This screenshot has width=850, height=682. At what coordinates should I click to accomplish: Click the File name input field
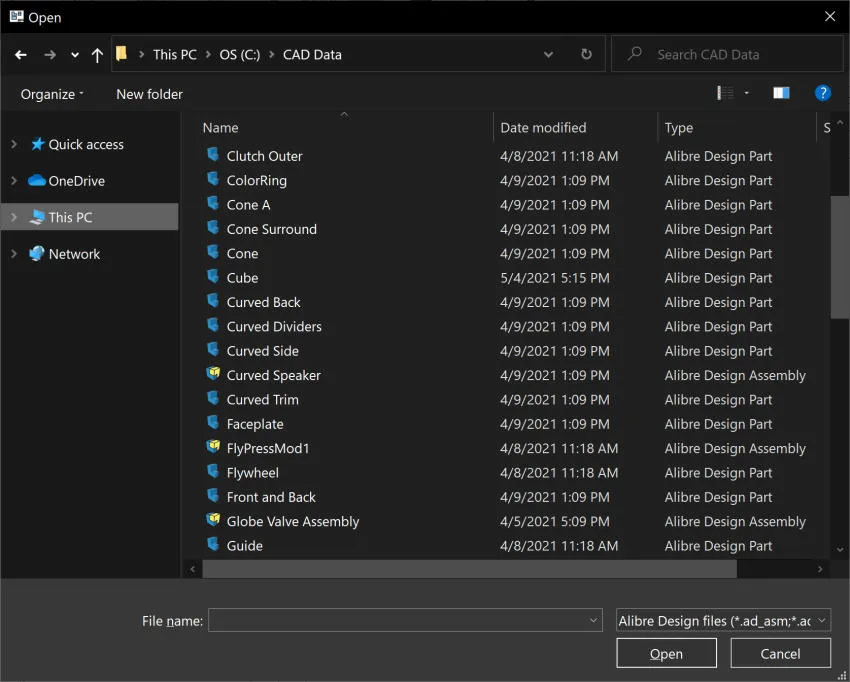pos(405,620)
